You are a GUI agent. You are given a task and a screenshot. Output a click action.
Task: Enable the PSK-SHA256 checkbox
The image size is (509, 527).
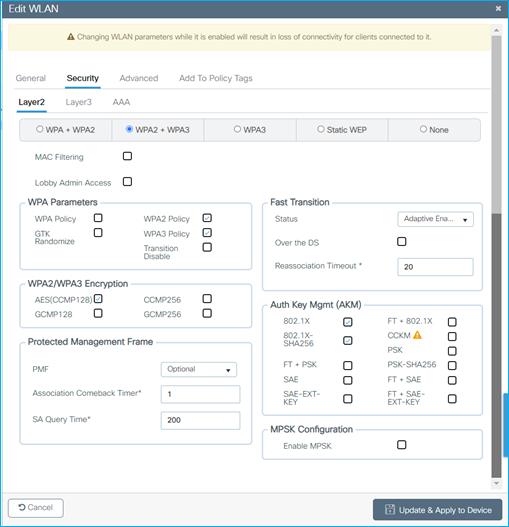click(x=452, y=365)
